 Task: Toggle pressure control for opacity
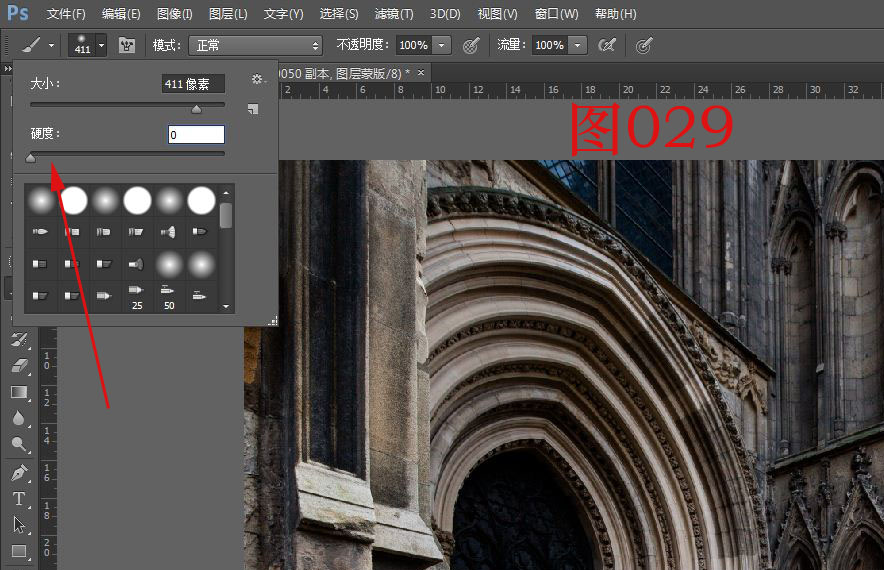click(x=471, y=45)
